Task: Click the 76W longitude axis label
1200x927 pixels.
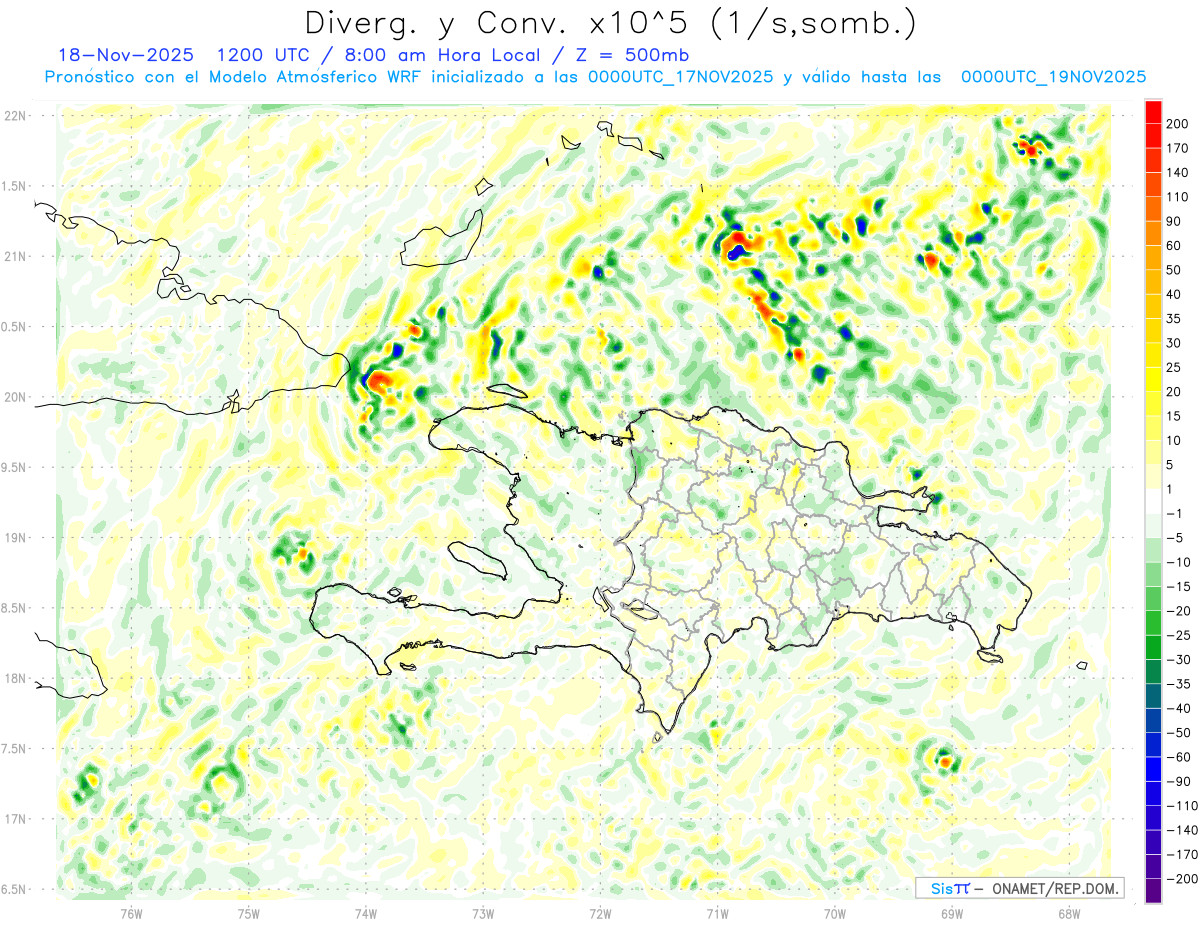Action: (131, 913)
